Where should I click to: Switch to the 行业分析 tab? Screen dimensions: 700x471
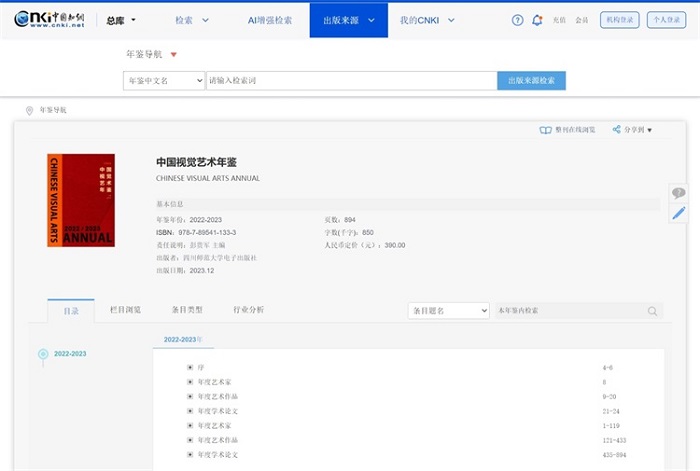pos(249,310)
